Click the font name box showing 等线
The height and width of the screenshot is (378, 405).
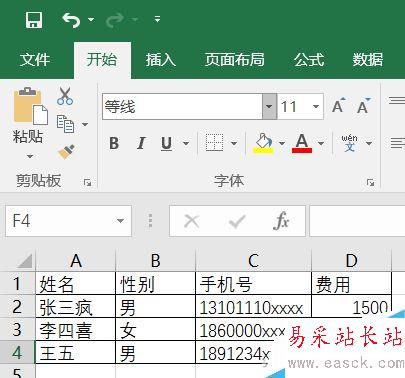[183, 107]
